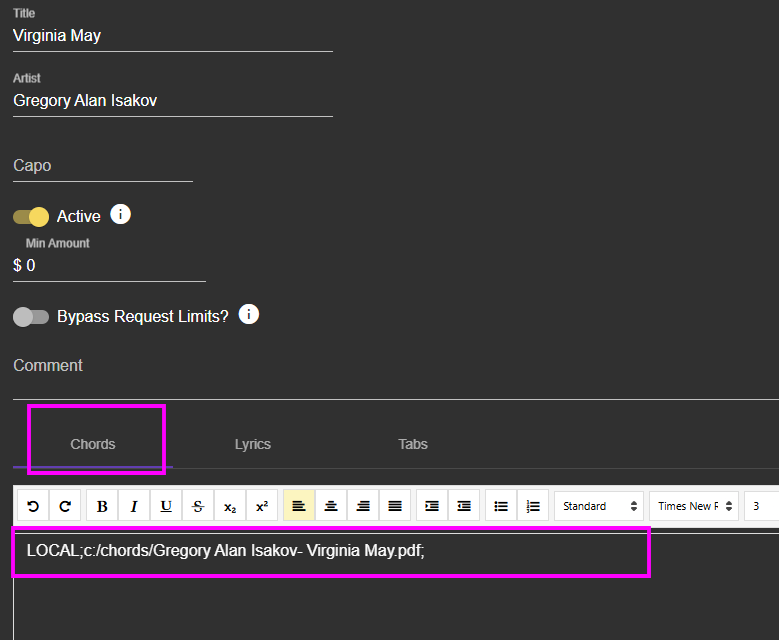Turn off the Active toggle
779x640 pixels.
[31, 217]
